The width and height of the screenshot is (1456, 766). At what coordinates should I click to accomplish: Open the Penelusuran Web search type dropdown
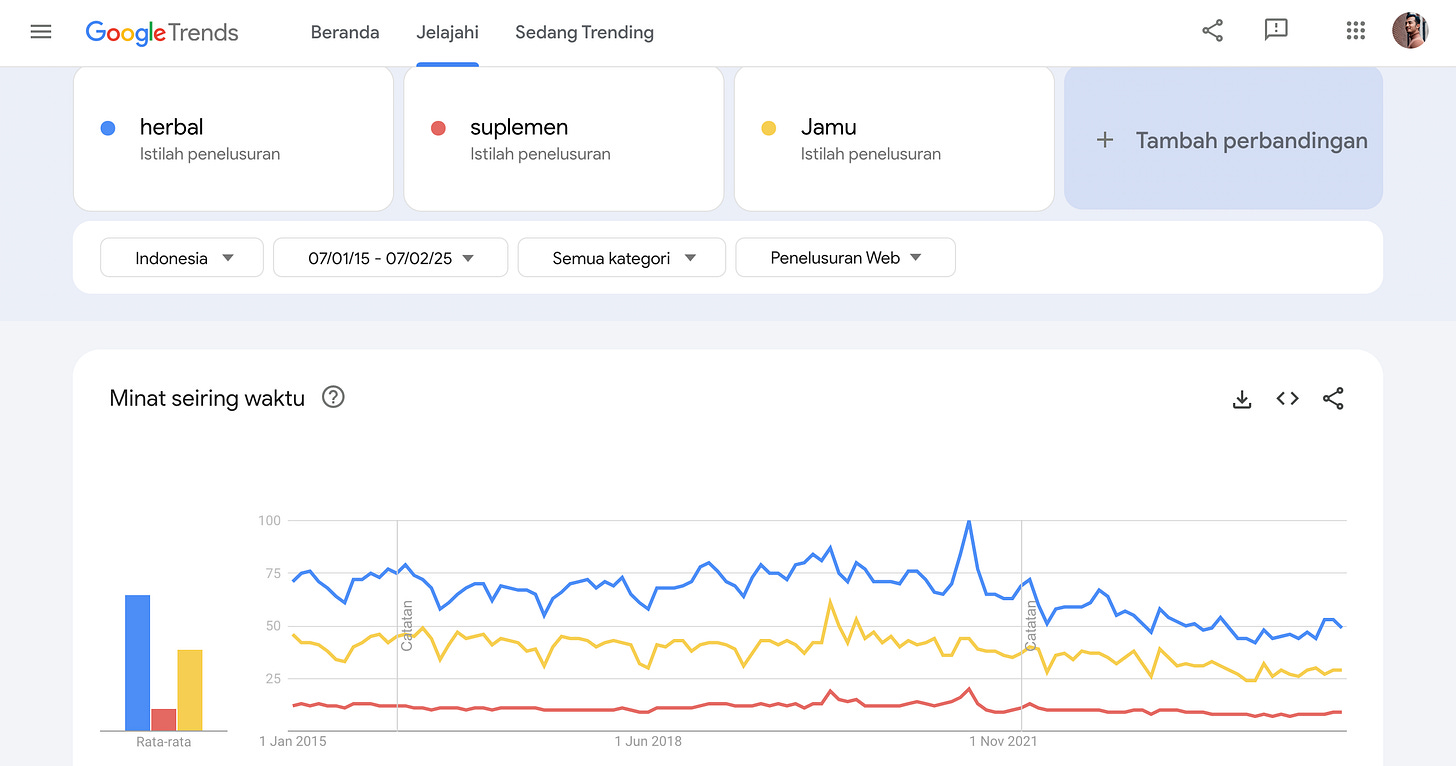click(x=846, y=258)
